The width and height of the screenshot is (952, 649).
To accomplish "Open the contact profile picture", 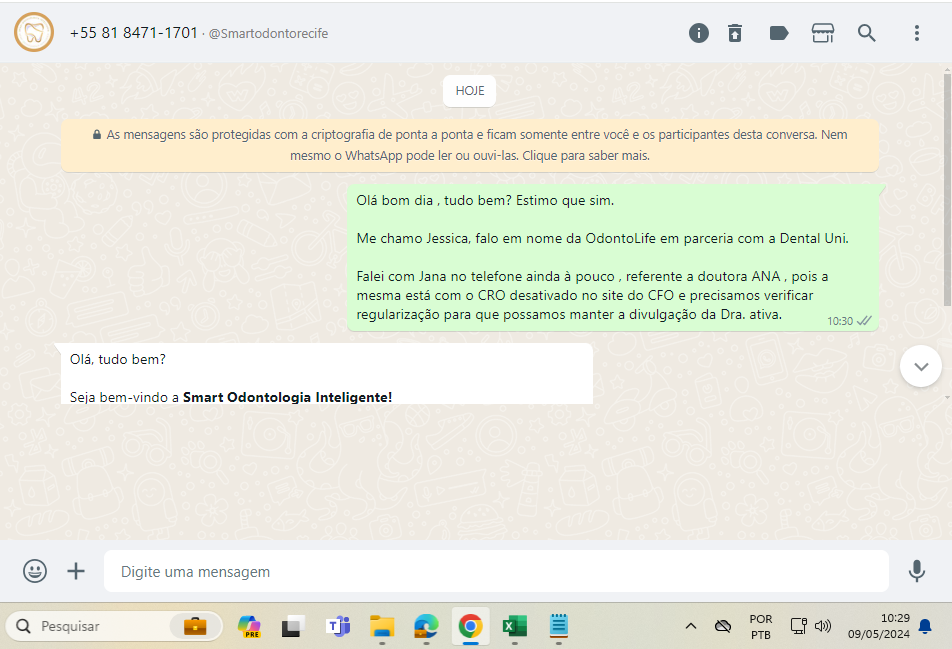I will pos(34,32).
